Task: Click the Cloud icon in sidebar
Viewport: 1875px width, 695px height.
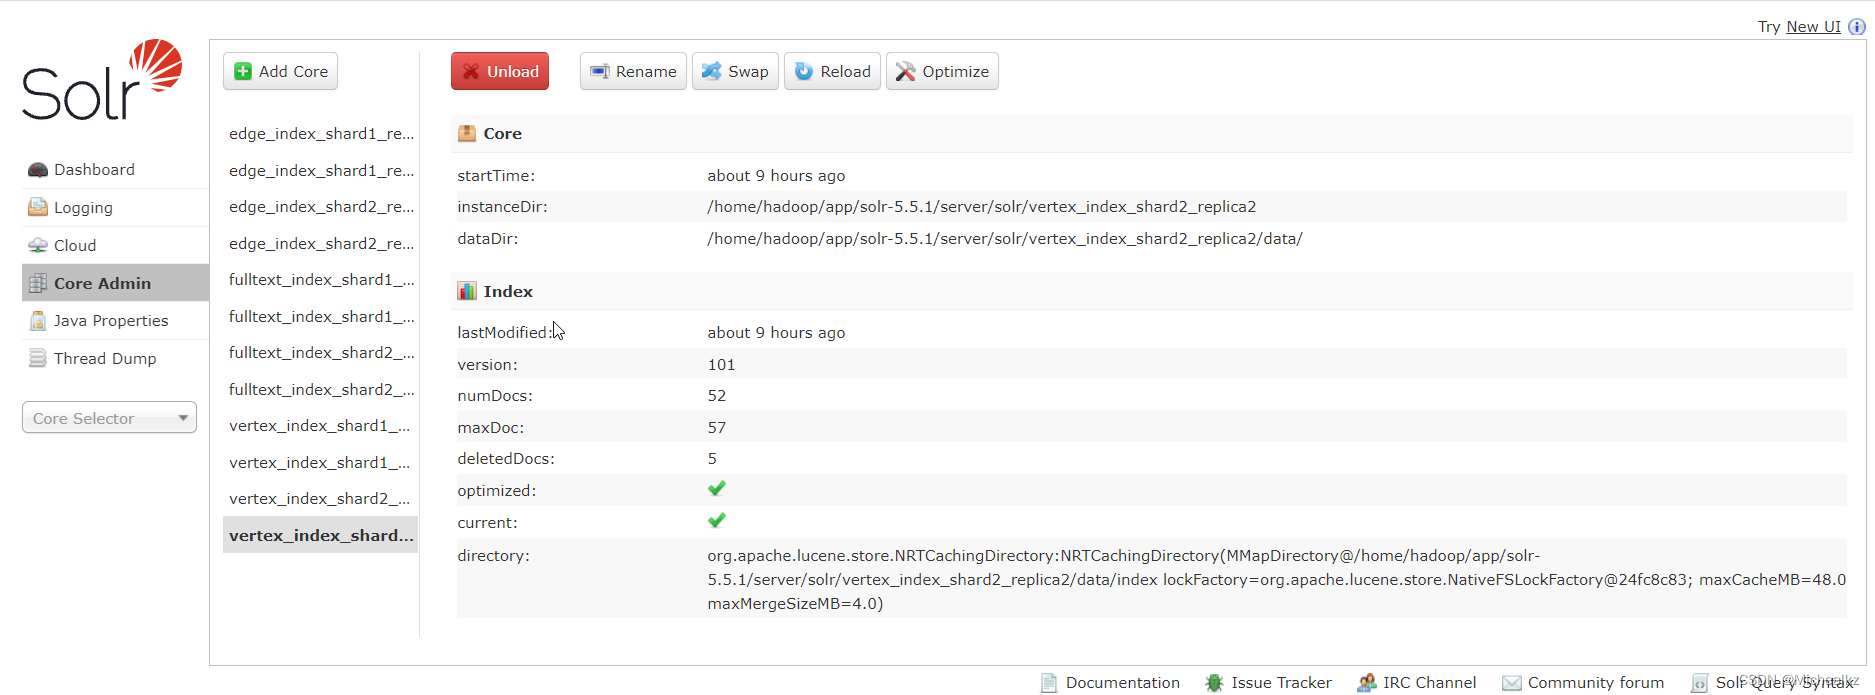Action: pyautogui.click(x=38, y=245)
